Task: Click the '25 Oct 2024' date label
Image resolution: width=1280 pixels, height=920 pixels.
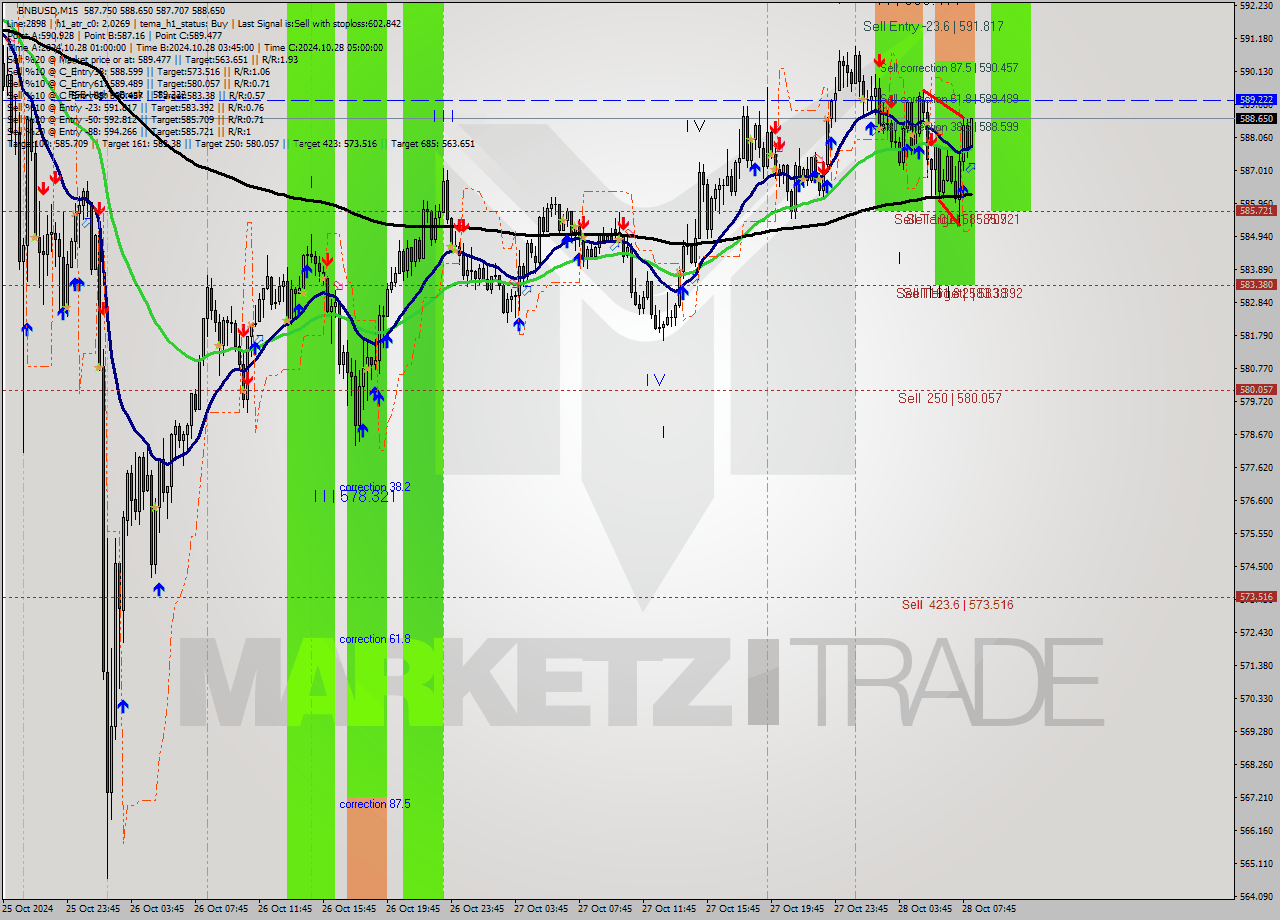Action: click(27, 909)
